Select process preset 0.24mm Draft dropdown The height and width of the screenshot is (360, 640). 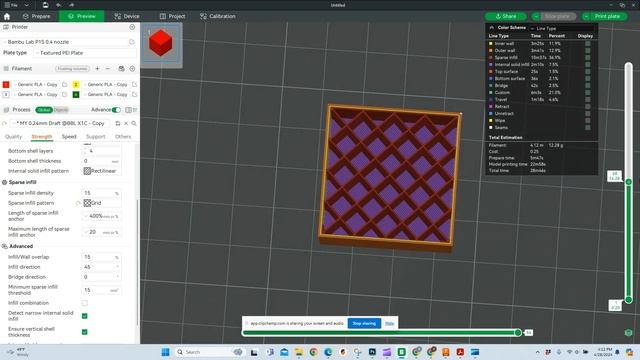tap(60, 123)
